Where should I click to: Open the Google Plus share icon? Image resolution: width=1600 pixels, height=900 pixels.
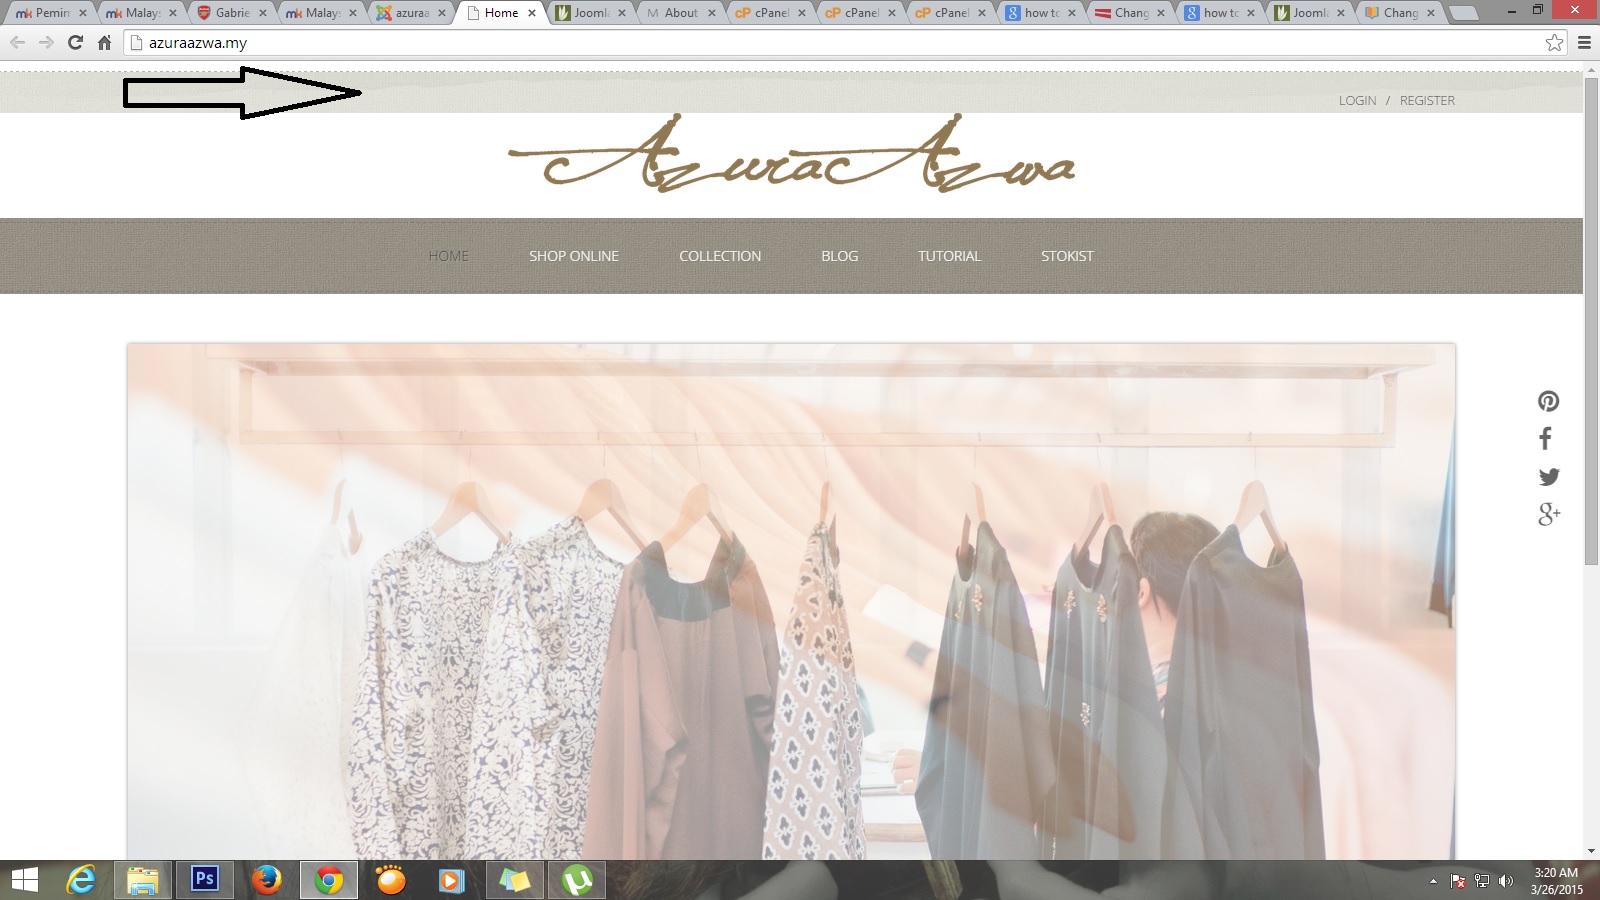(1549, 514)
